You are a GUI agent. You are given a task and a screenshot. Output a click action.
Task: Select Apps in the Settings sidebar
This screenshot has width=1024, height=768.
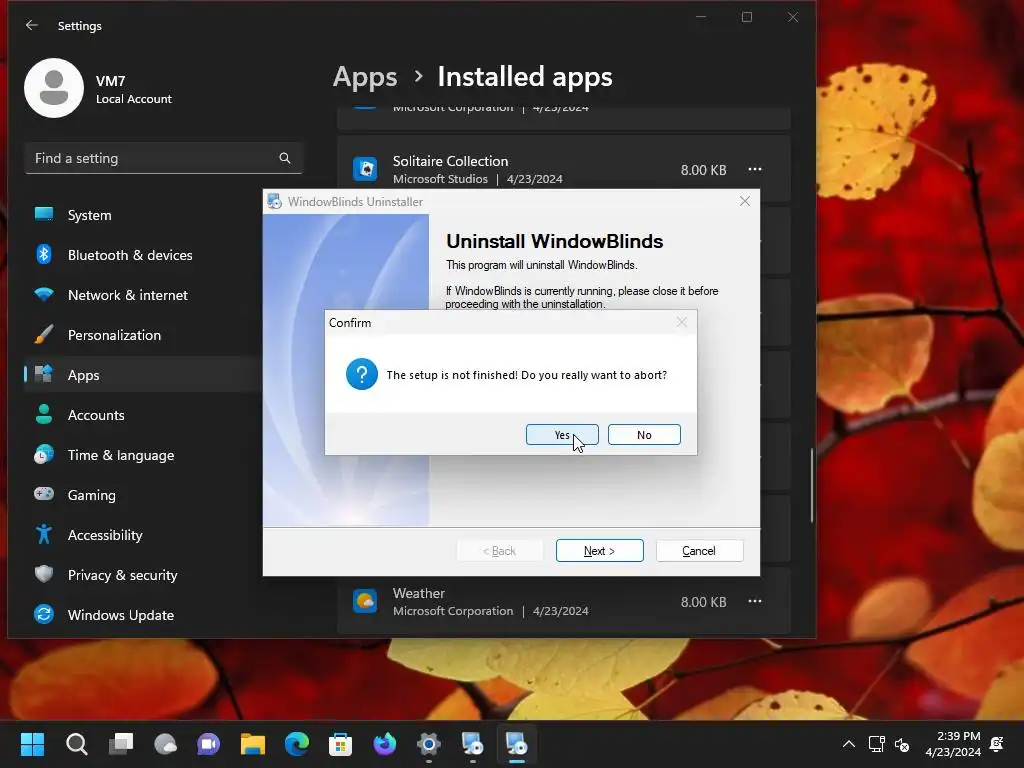coord(142,375)
